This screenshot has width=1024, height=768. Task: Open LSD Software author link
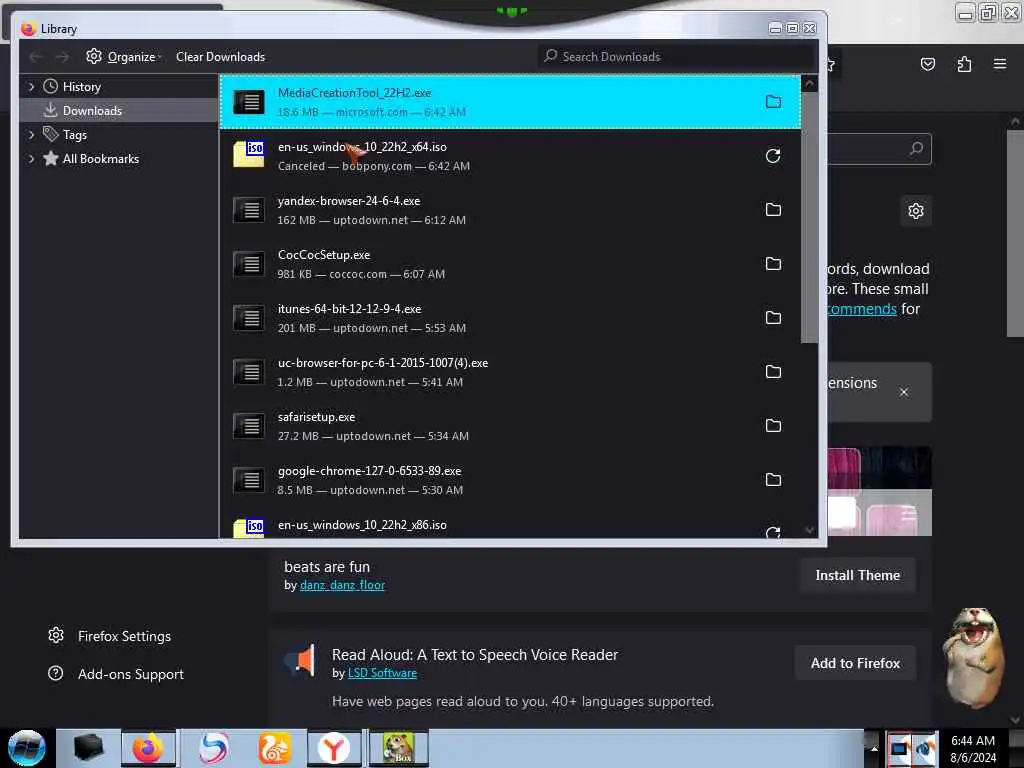tap(382, 673)
